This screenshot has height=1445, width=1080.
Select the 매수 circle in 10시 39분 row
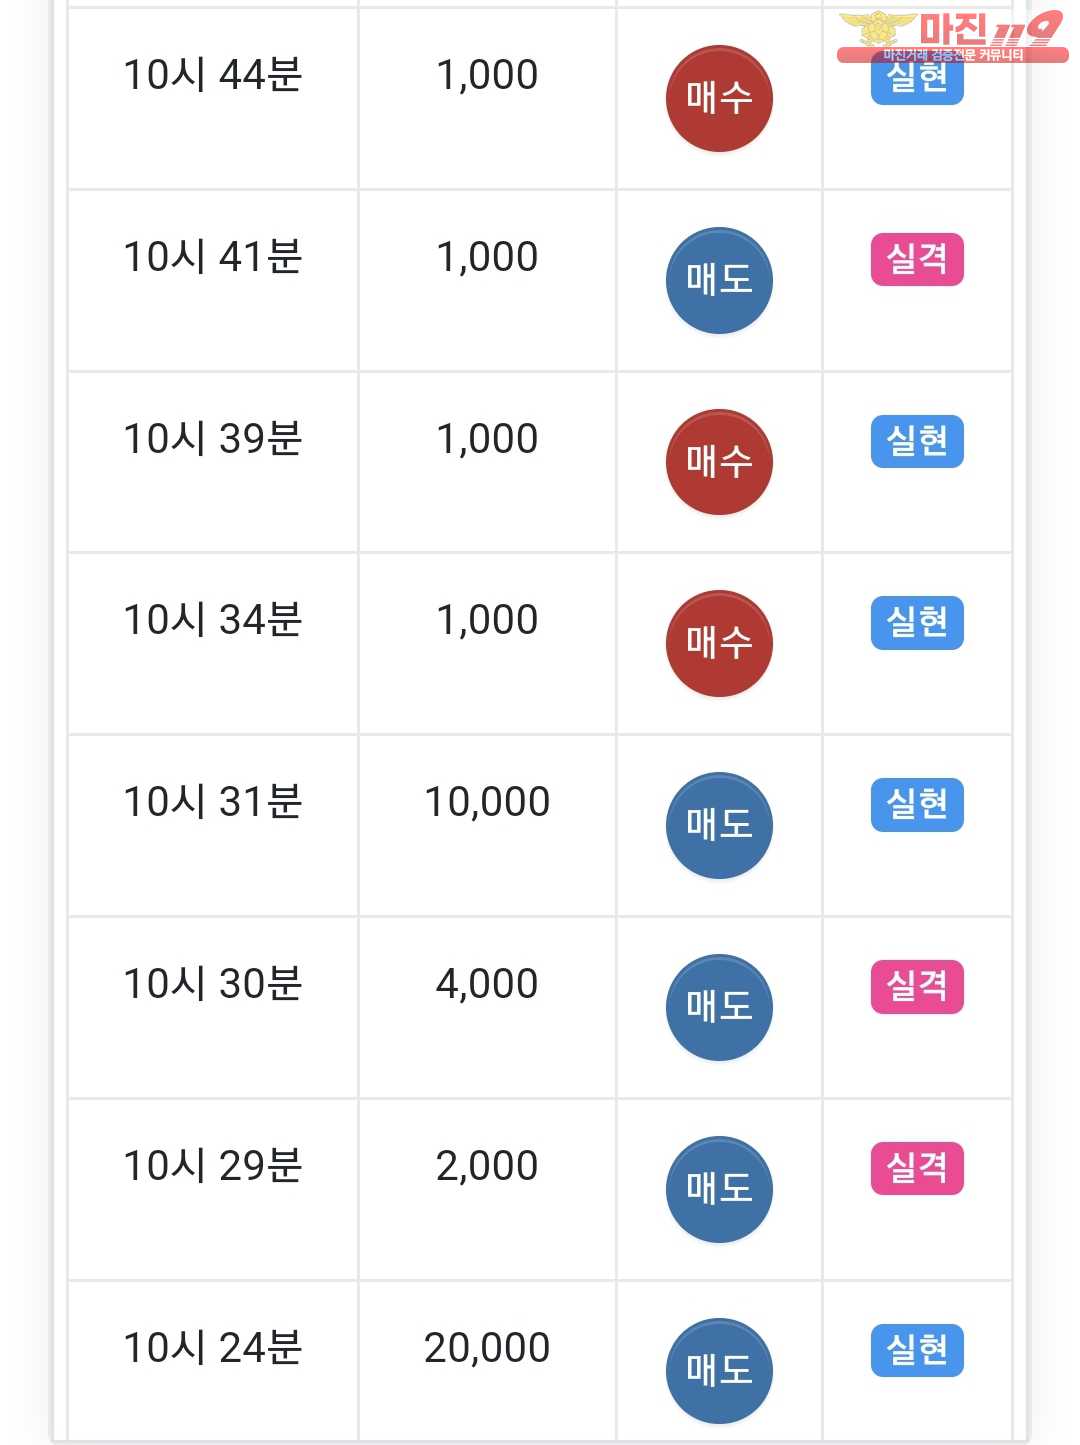719,462
